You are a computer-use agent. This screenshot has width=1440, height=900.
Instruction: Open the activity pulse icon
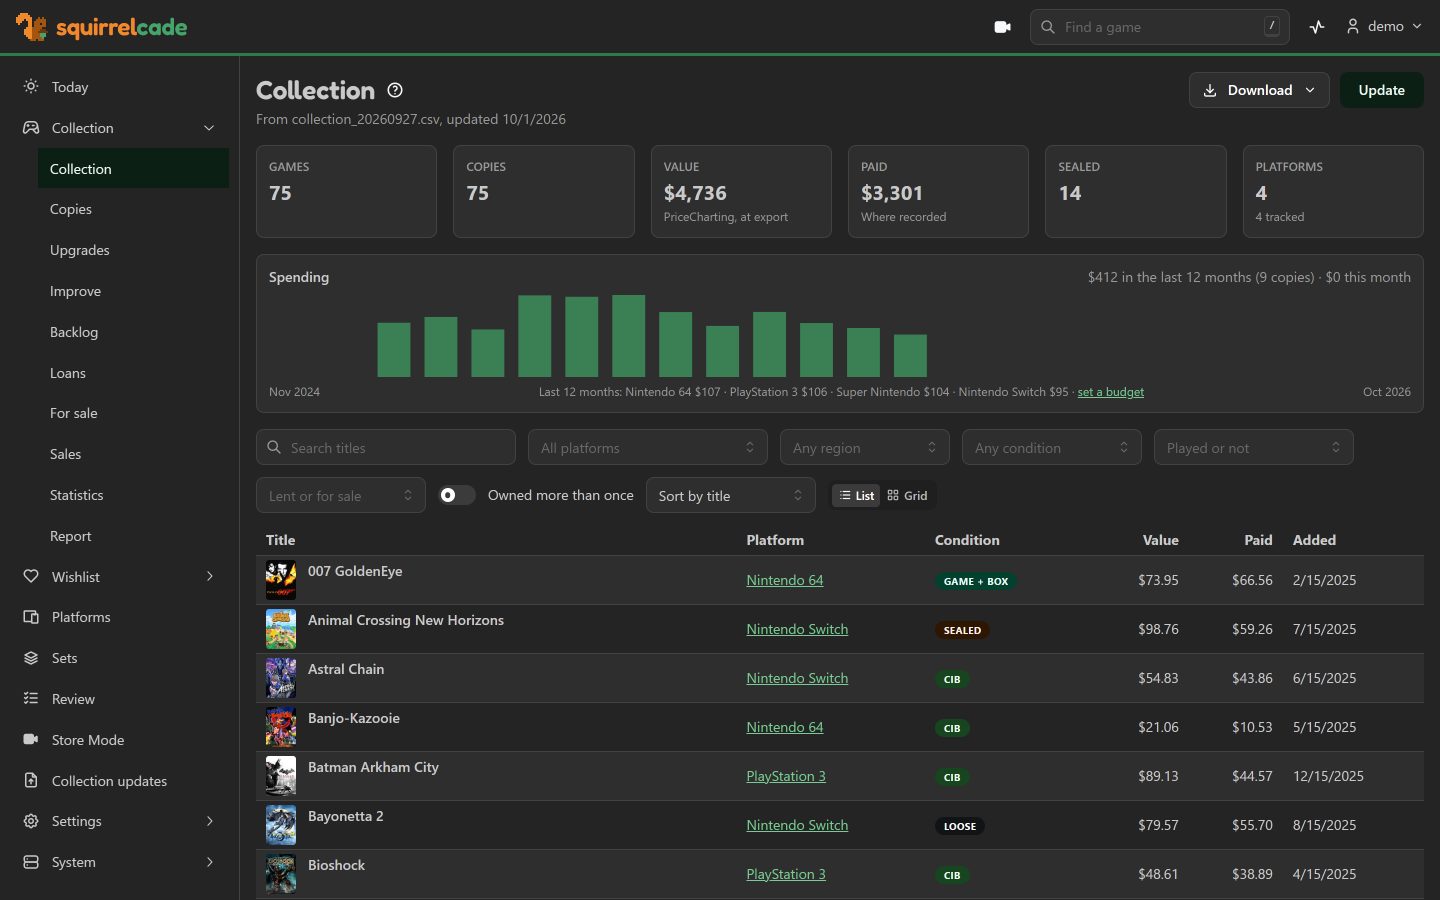click(1317, 27)
